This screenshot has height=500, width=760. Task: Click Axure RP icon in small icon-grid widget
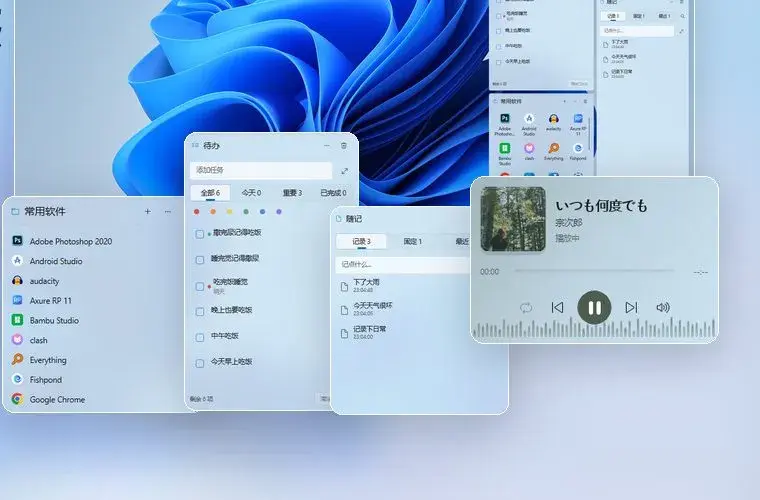578,119
